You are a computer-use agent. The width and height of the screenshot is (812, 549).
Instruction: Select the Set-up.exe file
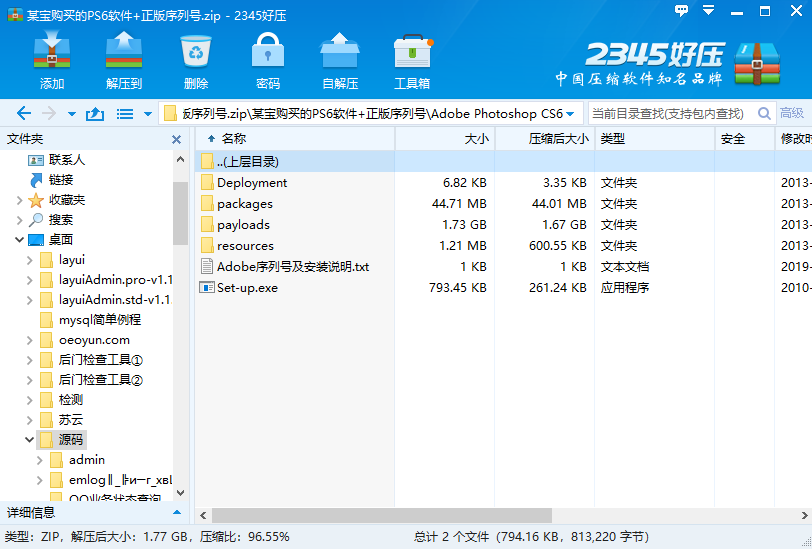pos(247,288)
